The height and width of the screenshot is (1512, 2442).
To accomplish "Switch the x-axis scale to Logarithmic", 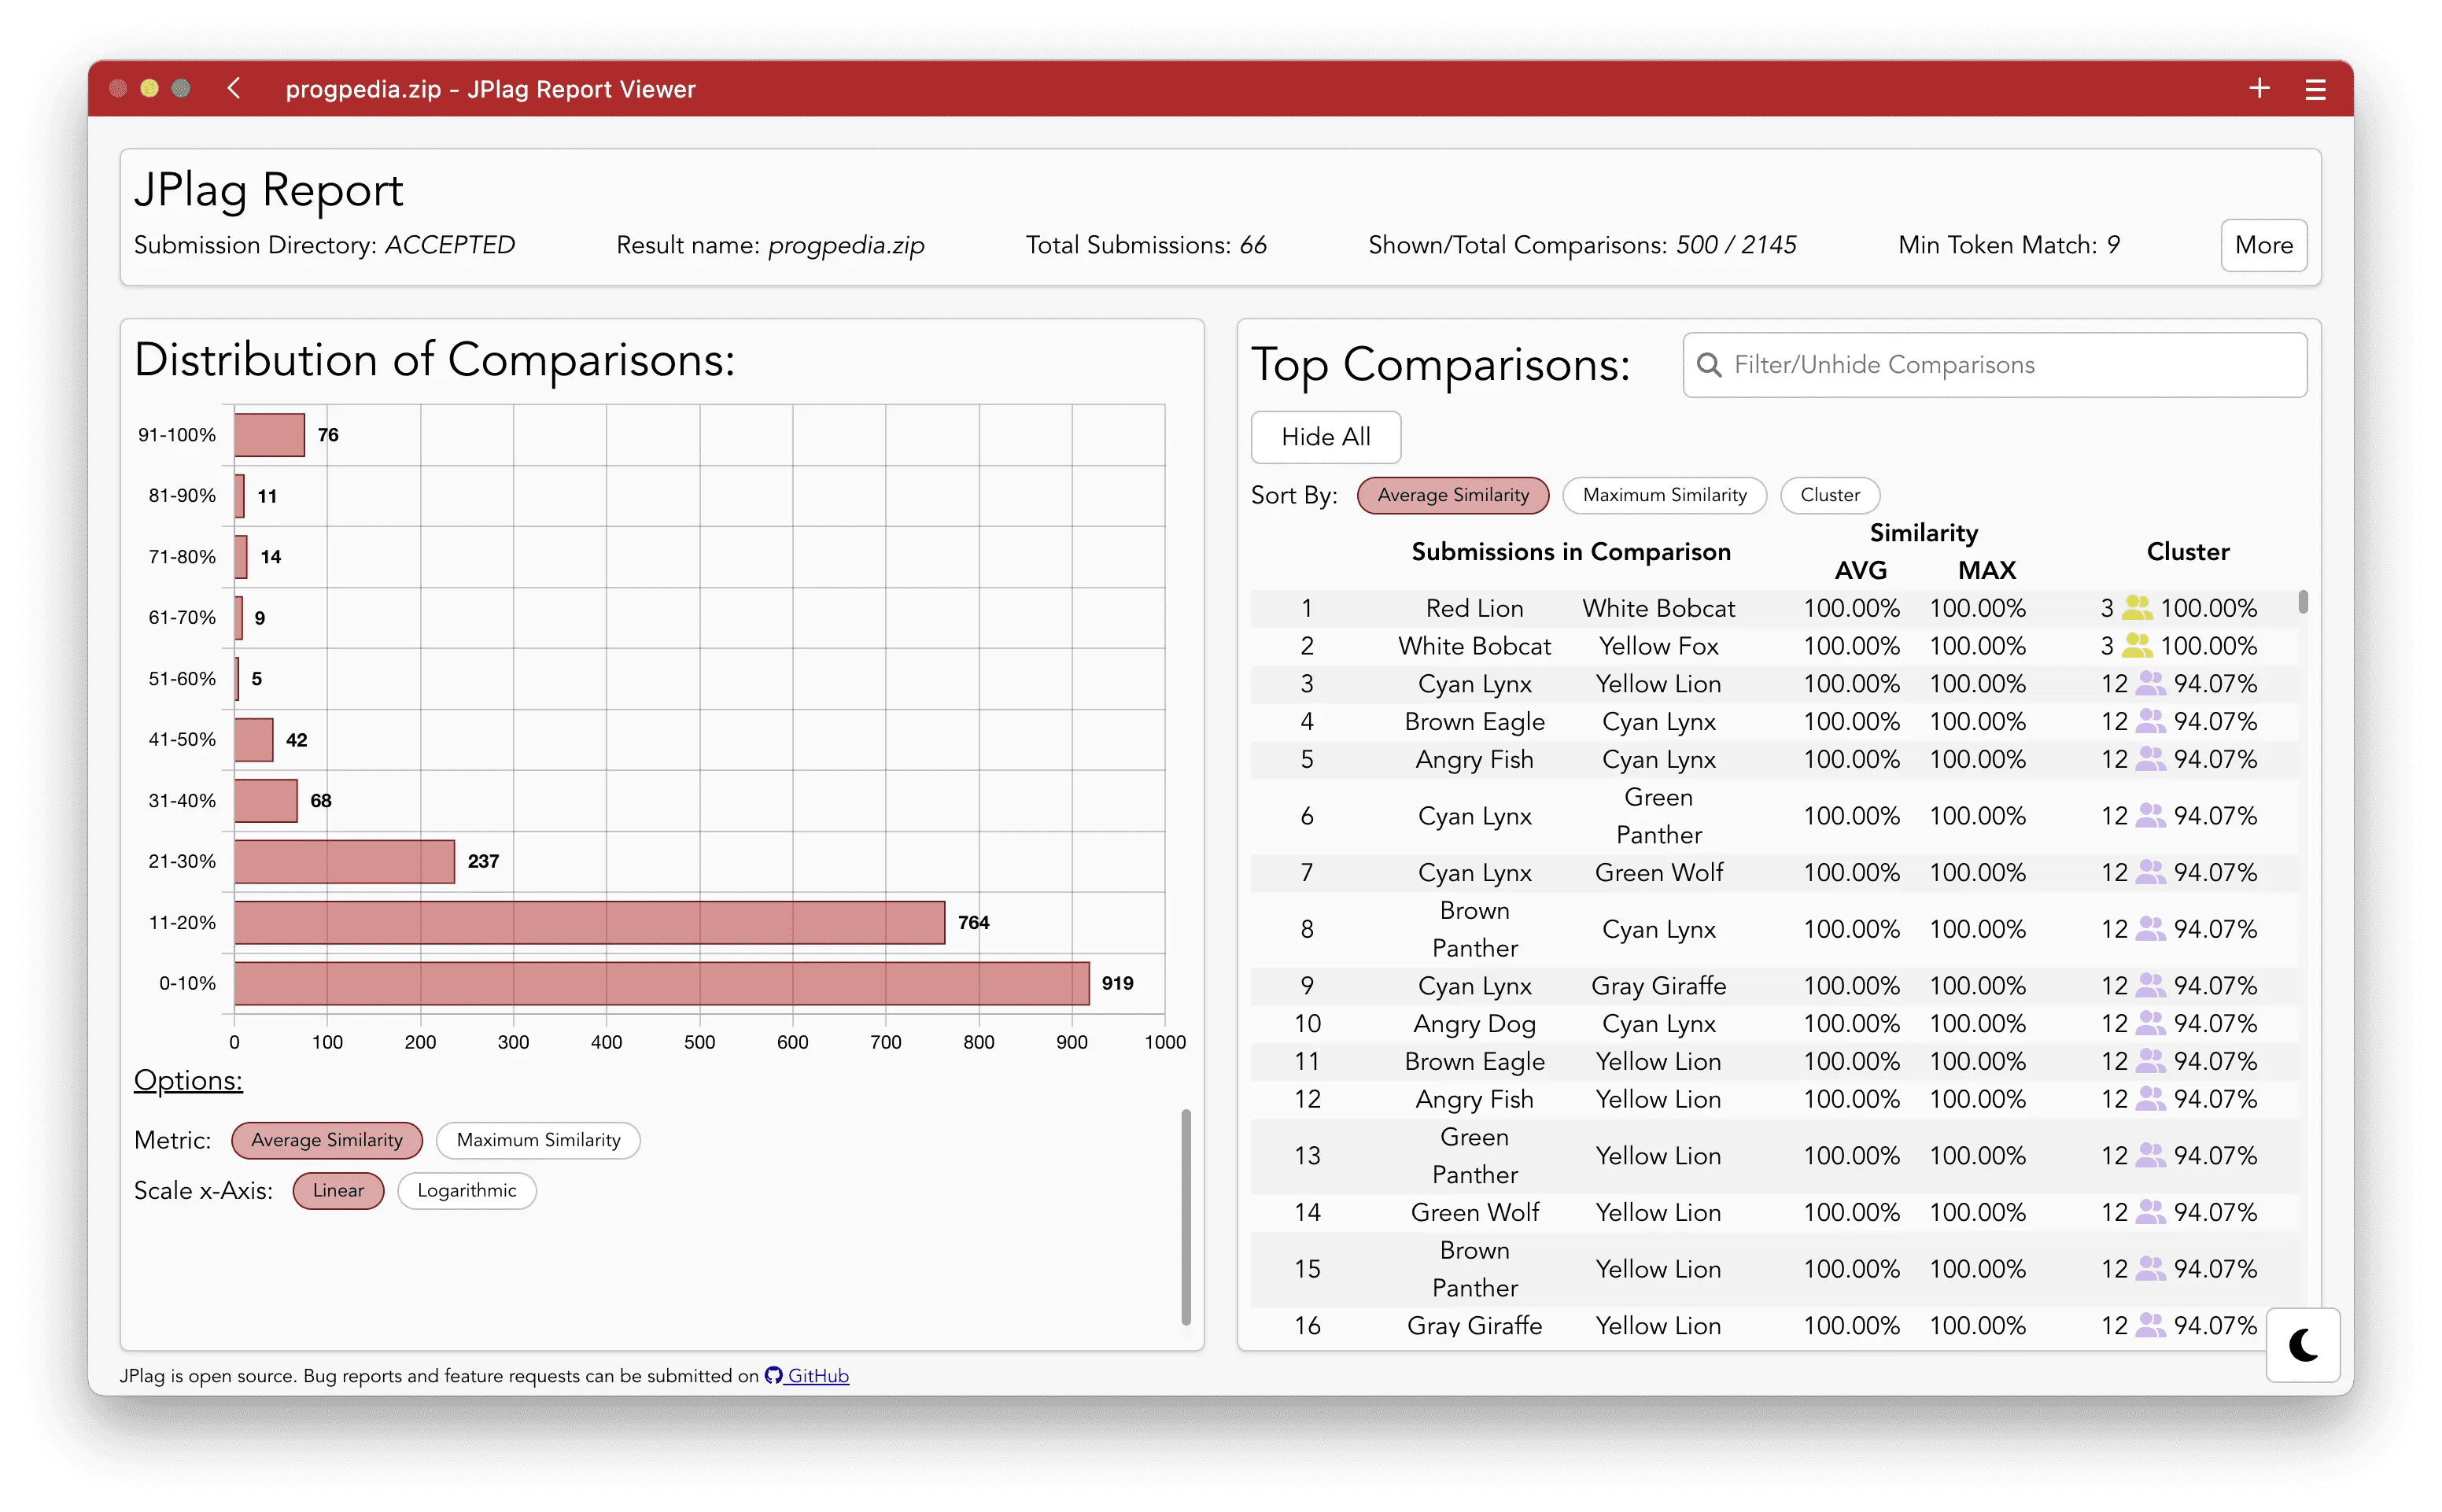I will pos(466,1191).
